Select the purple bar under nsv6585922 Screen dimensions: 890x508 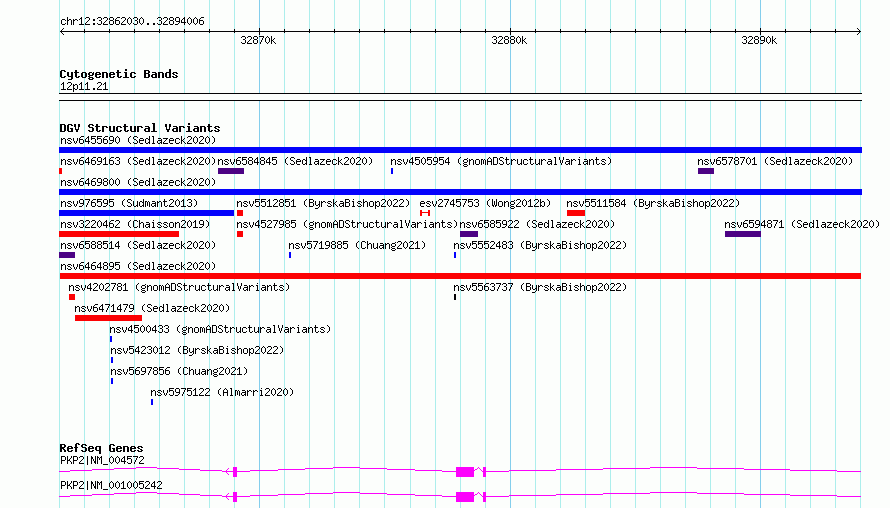point(469,234)
